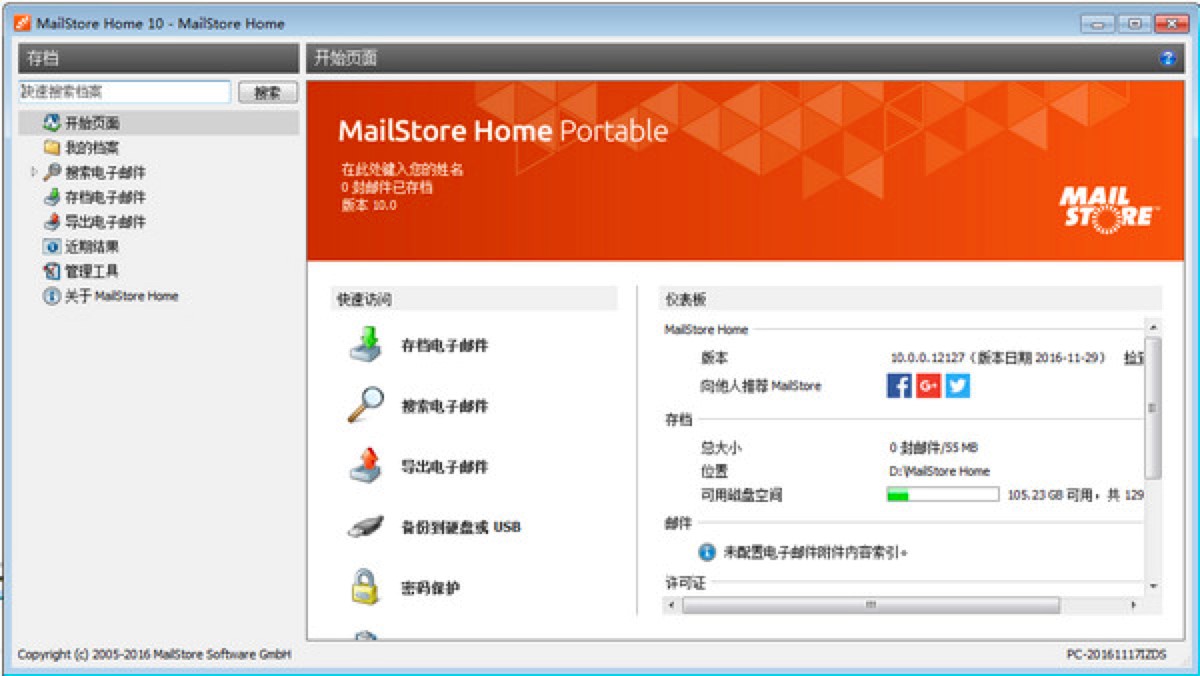Image resolution: width=1200 pixels, height=676 pixels.
Task: Click the padlock password protection icon
Action: click(x=366, y=587)
